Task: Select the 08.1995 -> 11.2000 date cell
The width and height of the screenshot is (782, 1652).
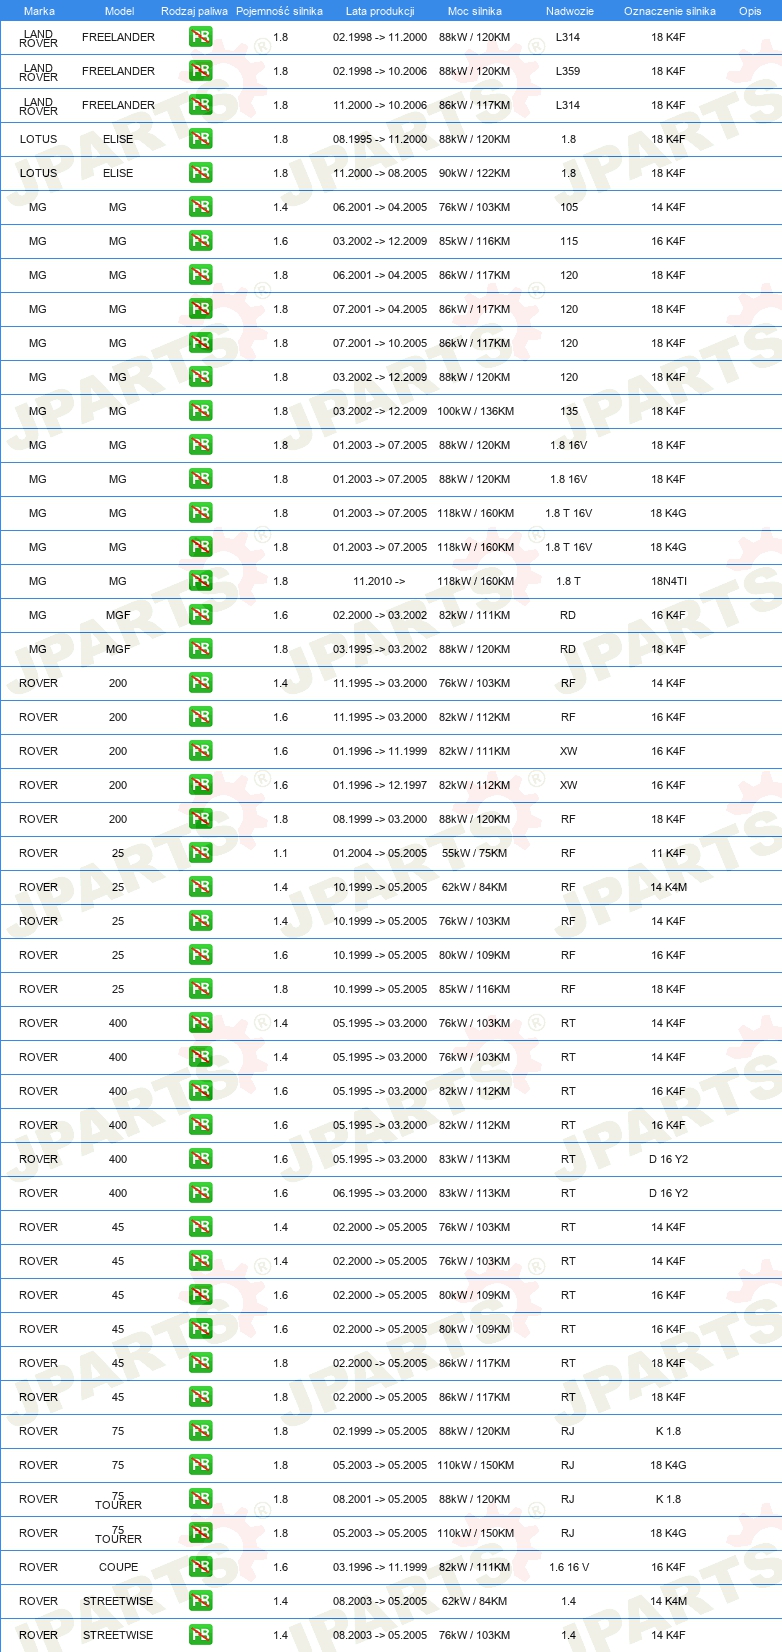Action: [380, 139]
